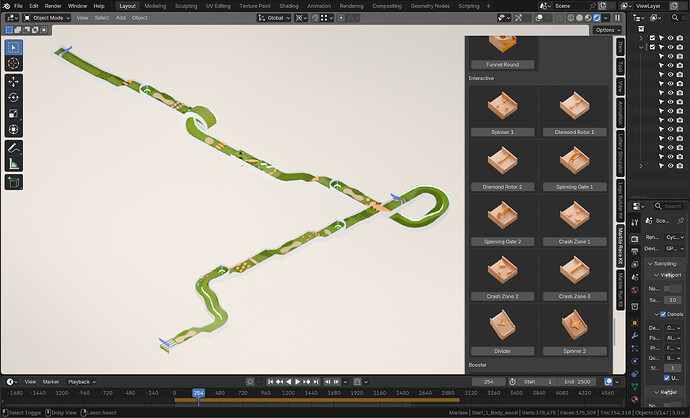The height and width of the screenshot is (418, 690).
Task: Open the Render menu
Action: [x=53, y=6]
